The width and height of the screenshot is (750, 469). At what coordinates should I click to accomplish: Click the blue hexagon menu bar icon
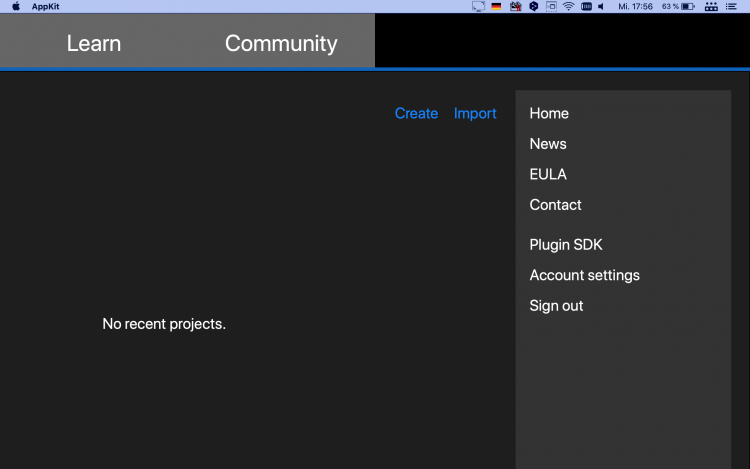click(533, 6)
